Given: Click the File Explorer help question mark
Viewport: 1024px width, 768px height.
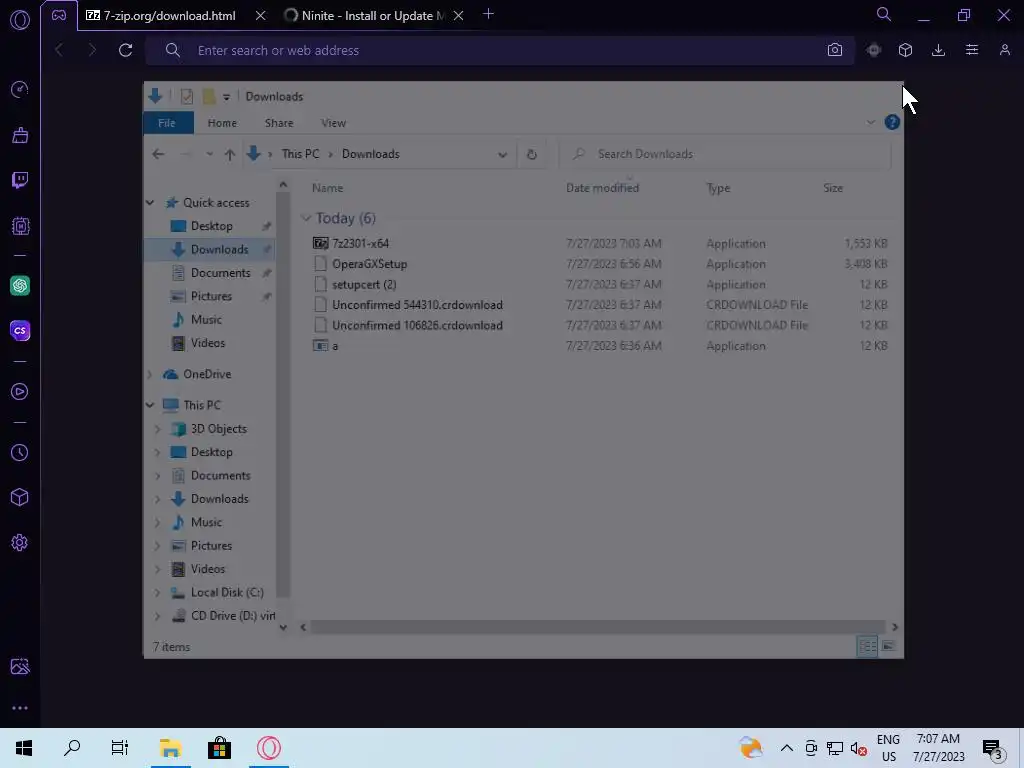Looking at the screenshot, I should point(892,122).
